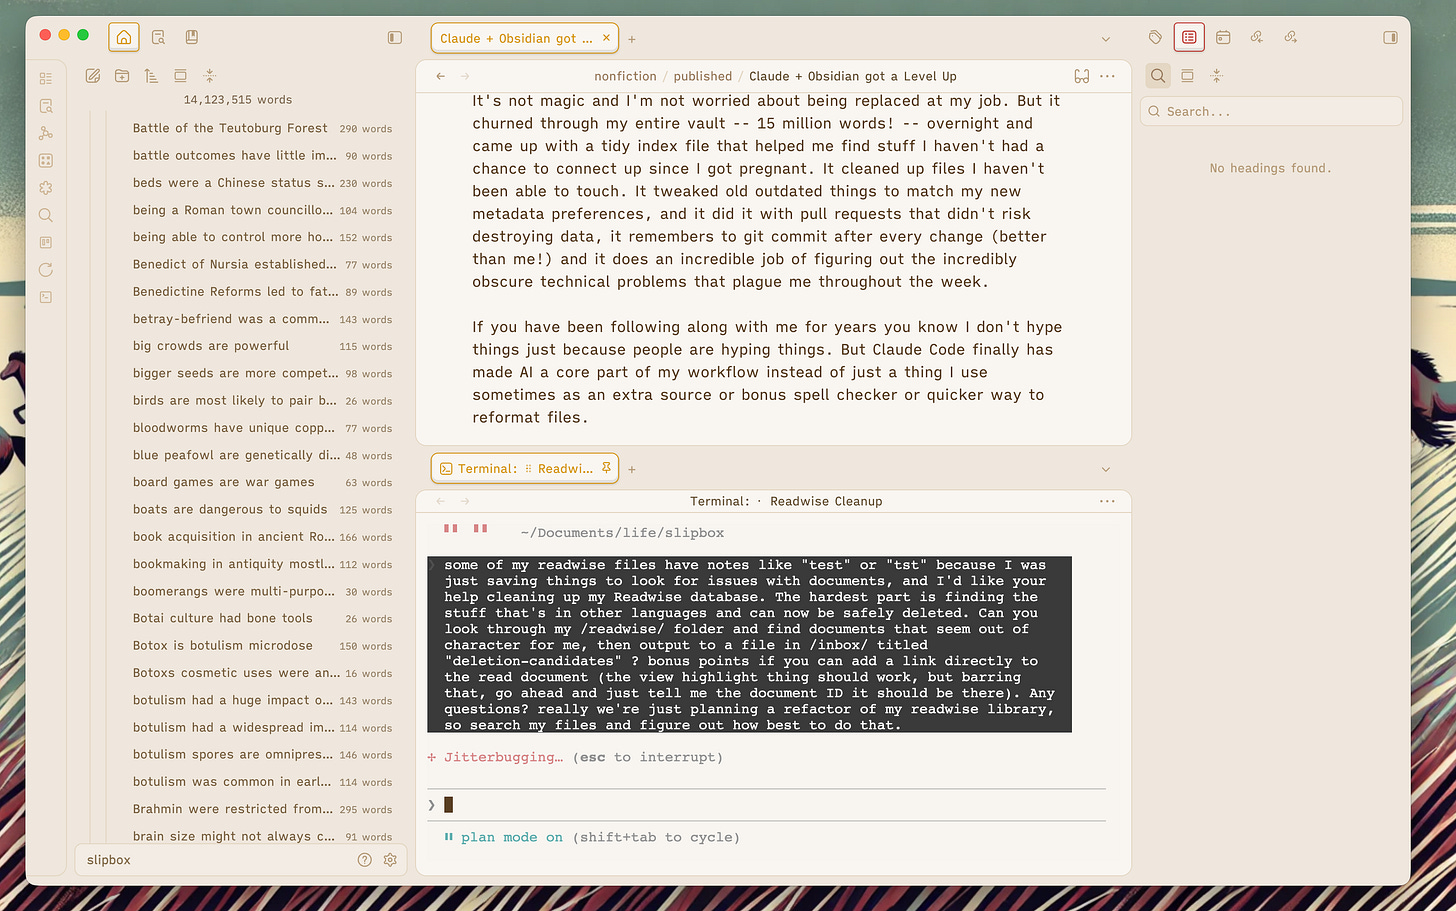This screenshot has width=1456, height=911.
Task: Create a new note with the pencil icon
Action: pos(93,75)
